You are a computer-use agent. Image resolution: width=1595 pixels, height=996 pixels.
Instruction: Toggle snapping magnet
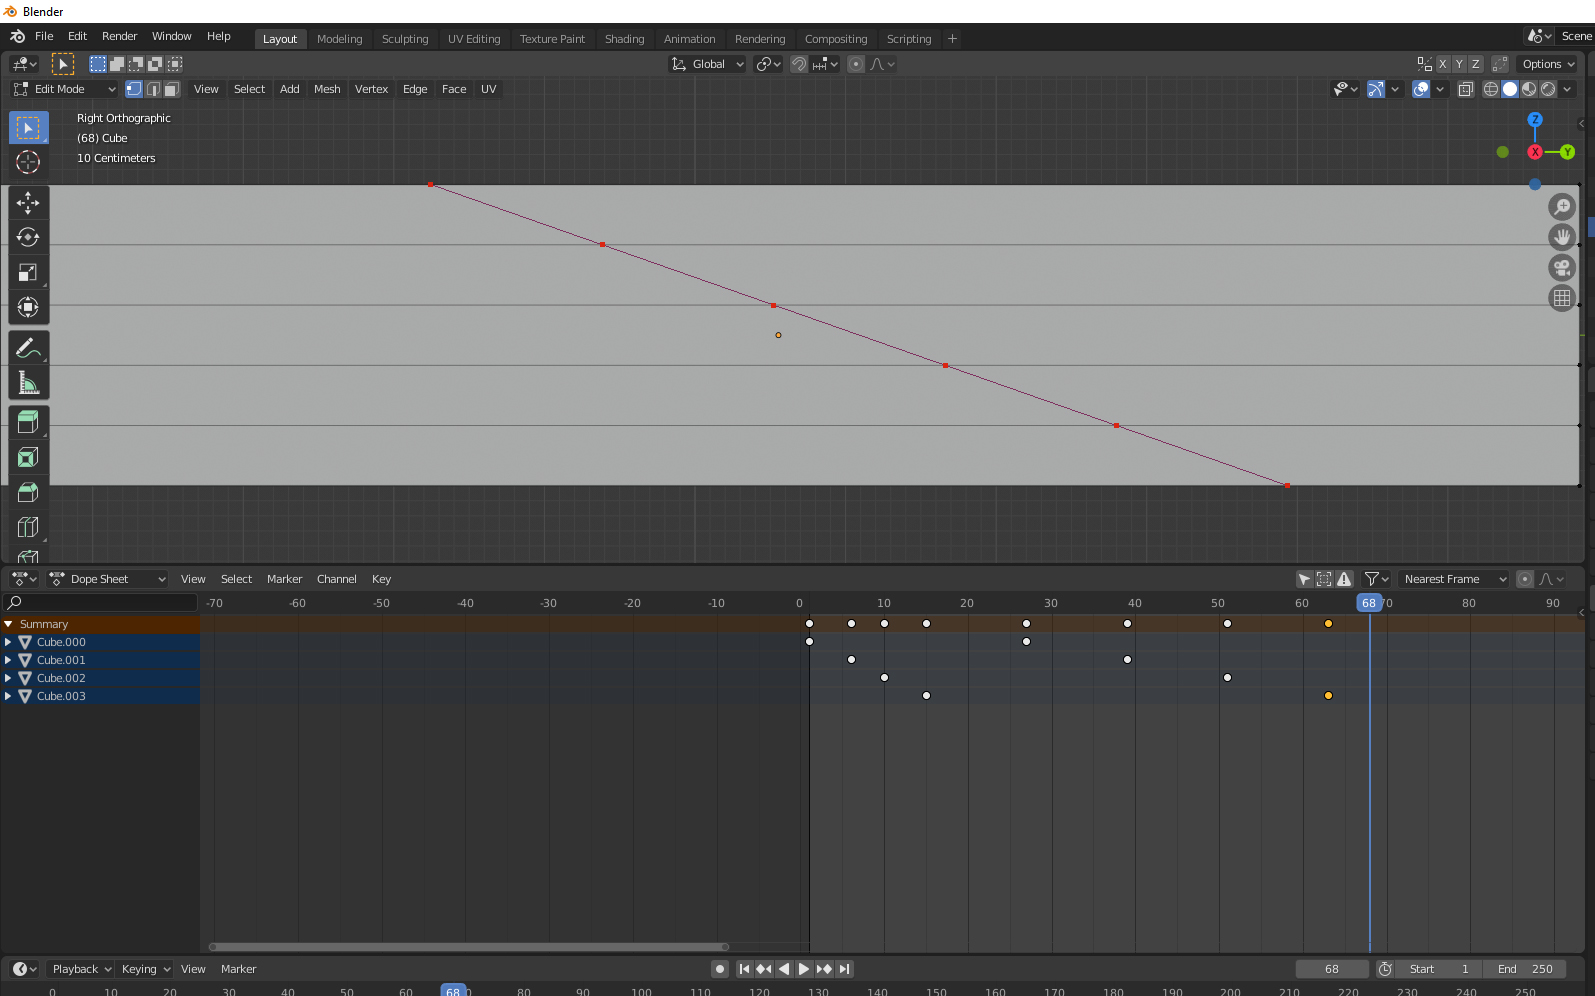[799, 64]
